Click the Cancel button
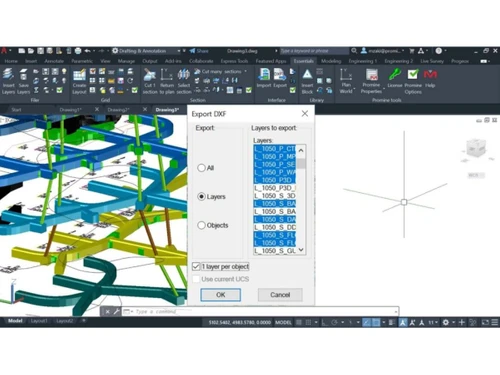500x375 pixels. click(x=280, y=295)
